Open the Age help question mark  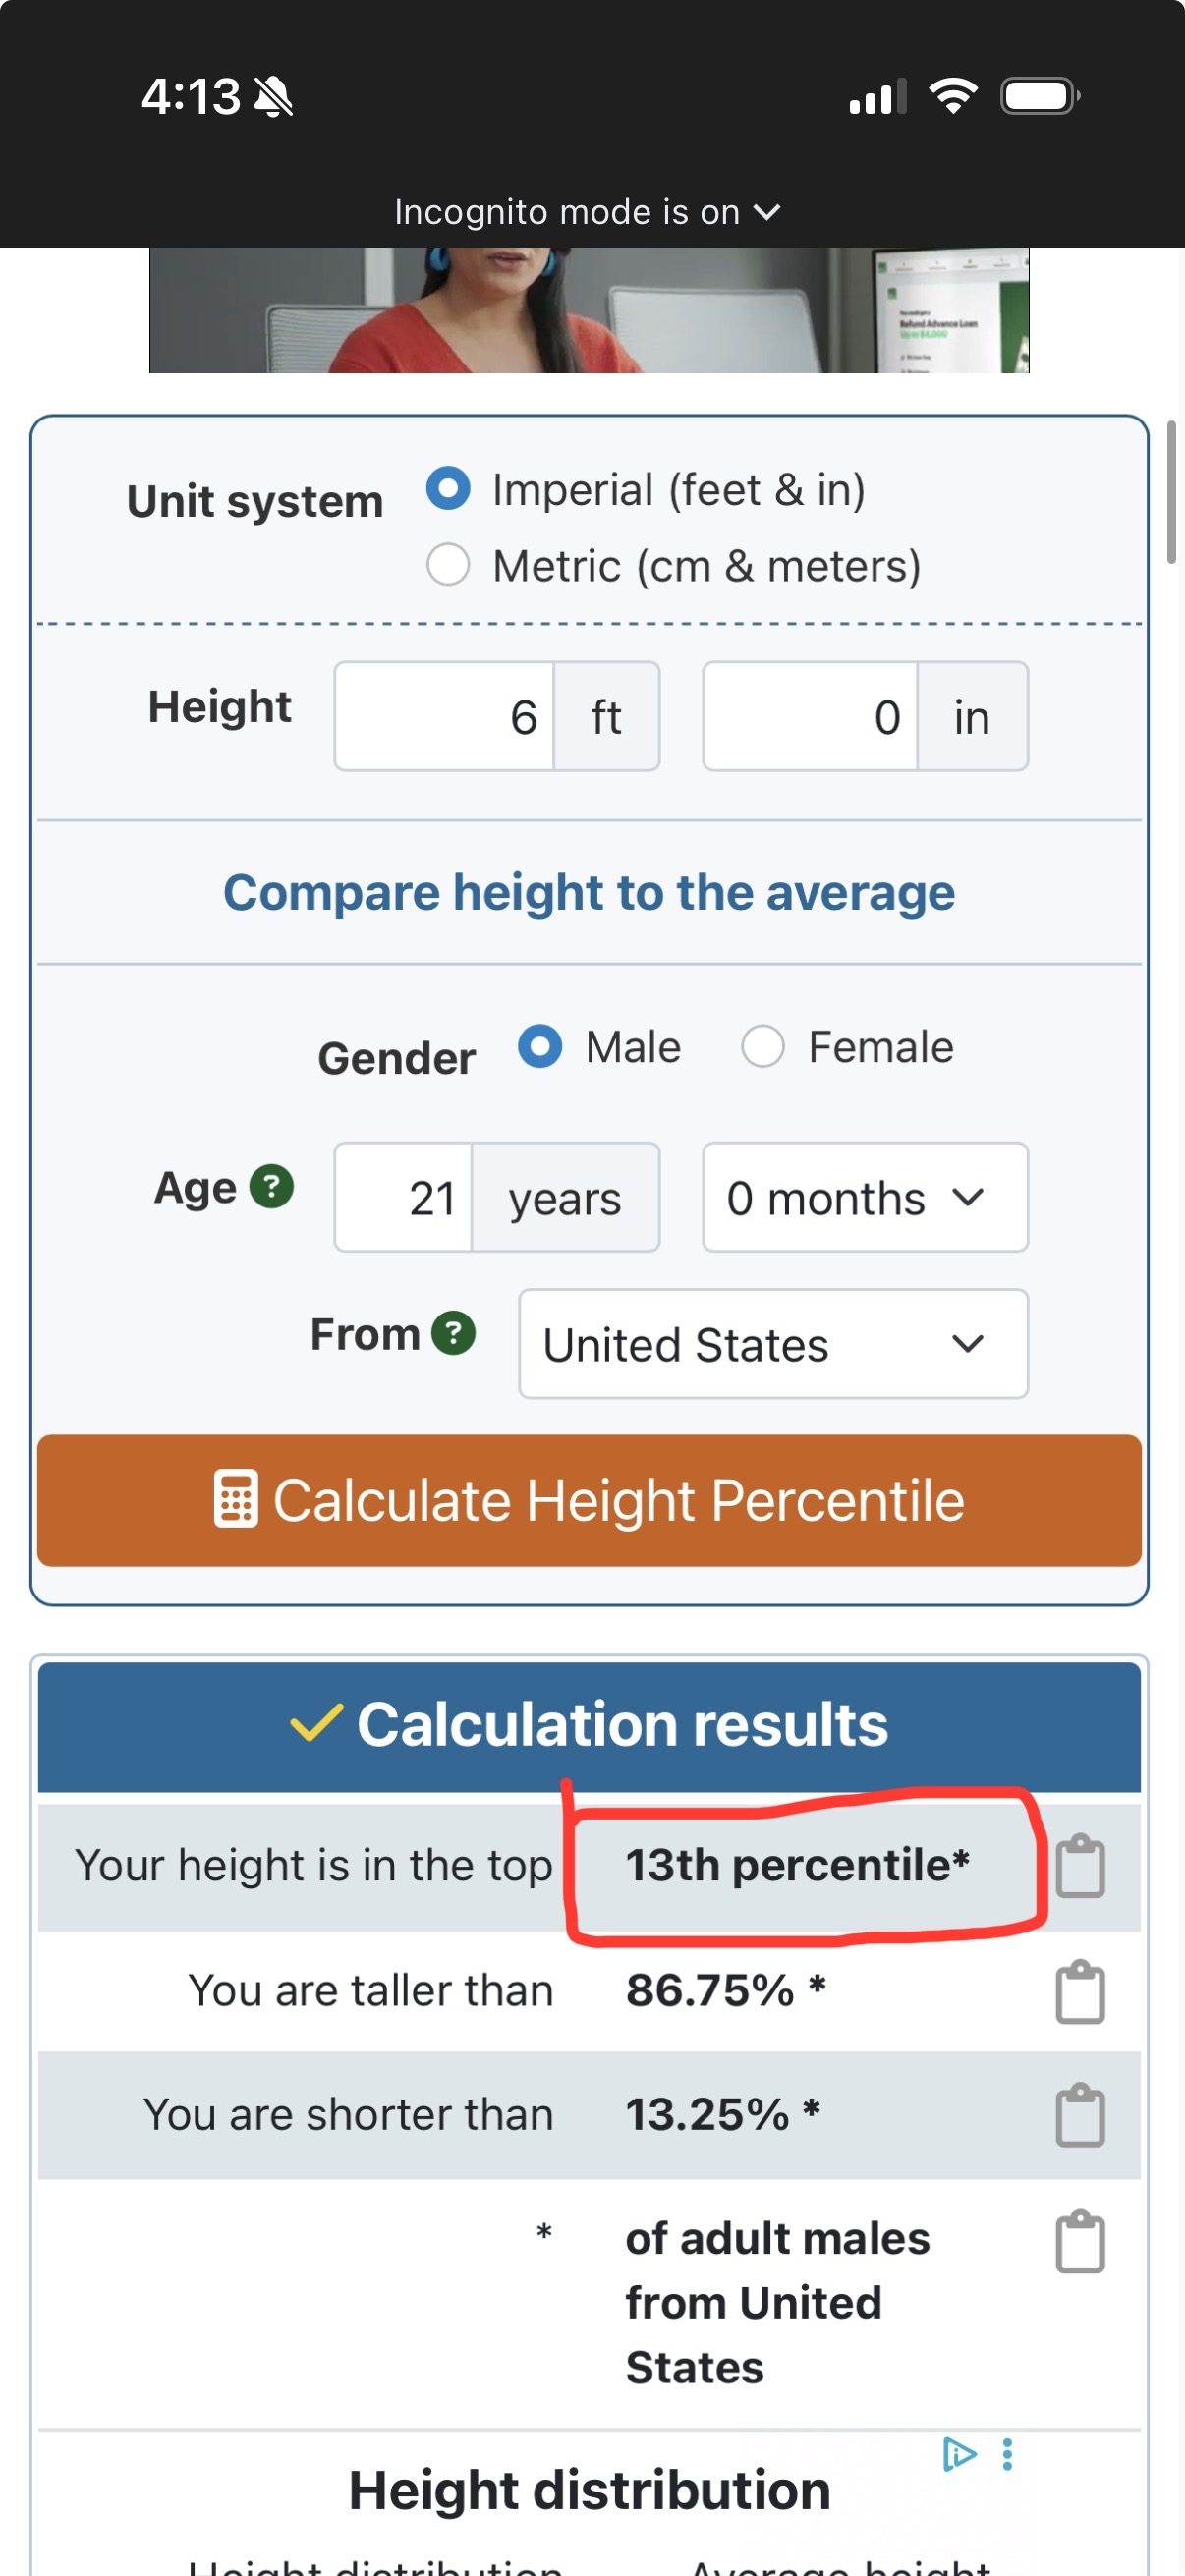[271, 1187]
